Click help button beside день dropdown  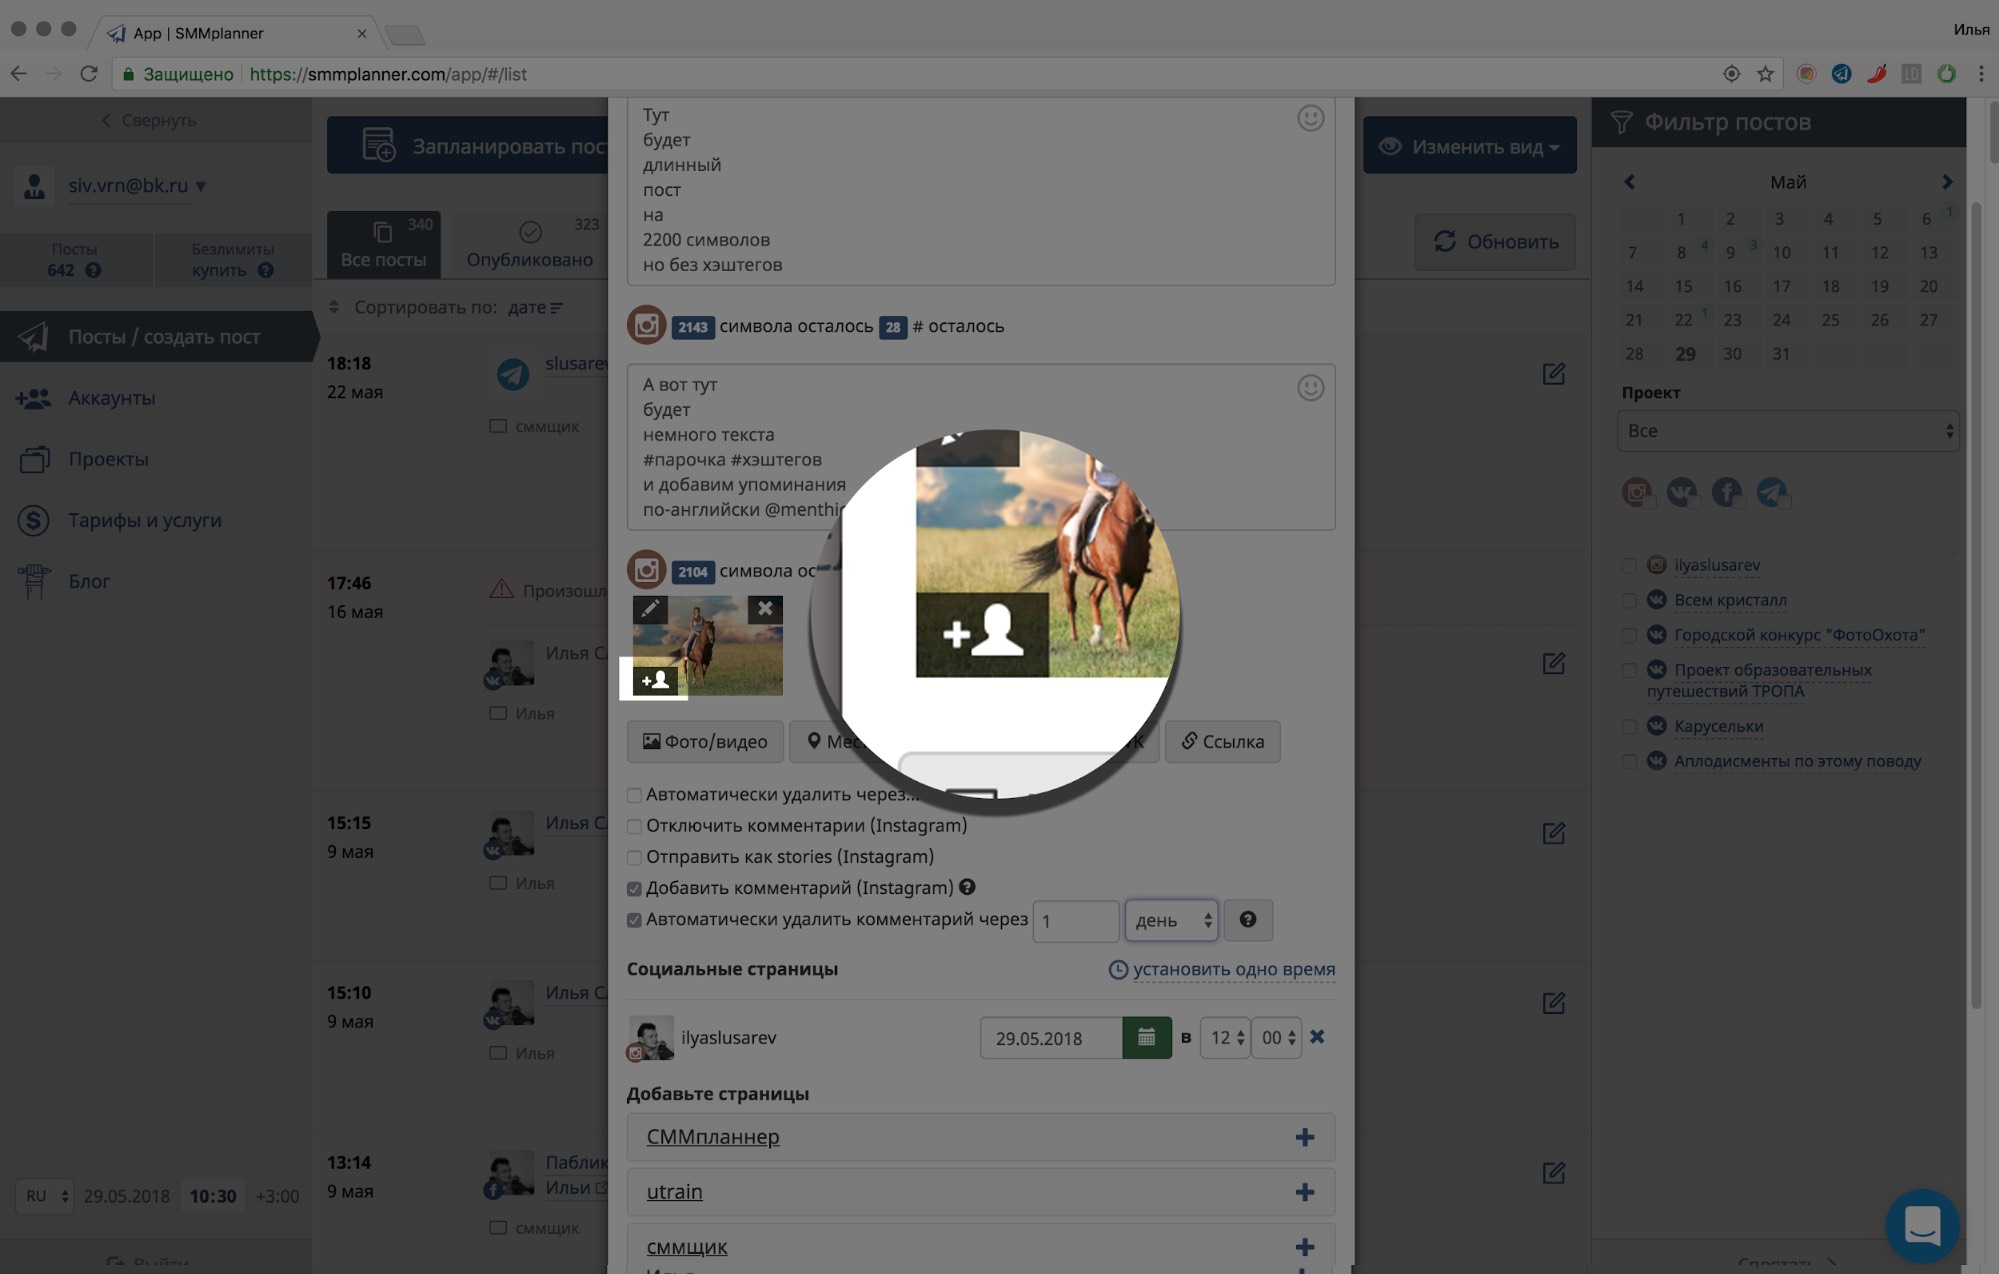pyautogui.click(x=1248, y=920)
